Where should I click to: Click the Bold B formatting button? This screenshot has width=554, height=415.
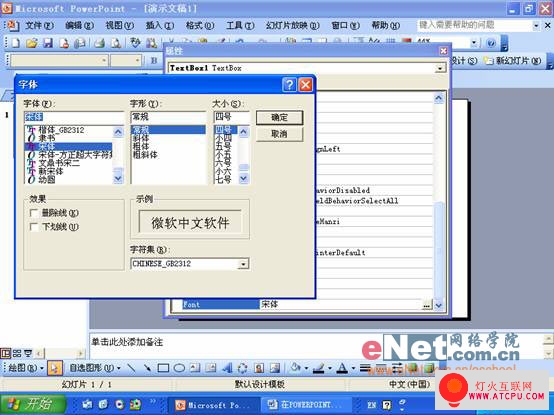pos(154,61)
